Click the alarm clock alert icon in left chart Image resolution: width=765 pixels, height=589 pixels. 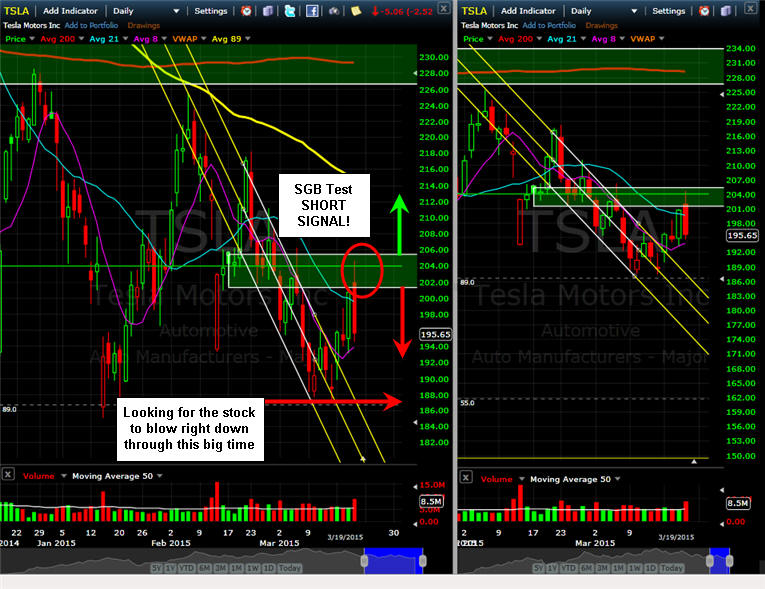[246, 11]
